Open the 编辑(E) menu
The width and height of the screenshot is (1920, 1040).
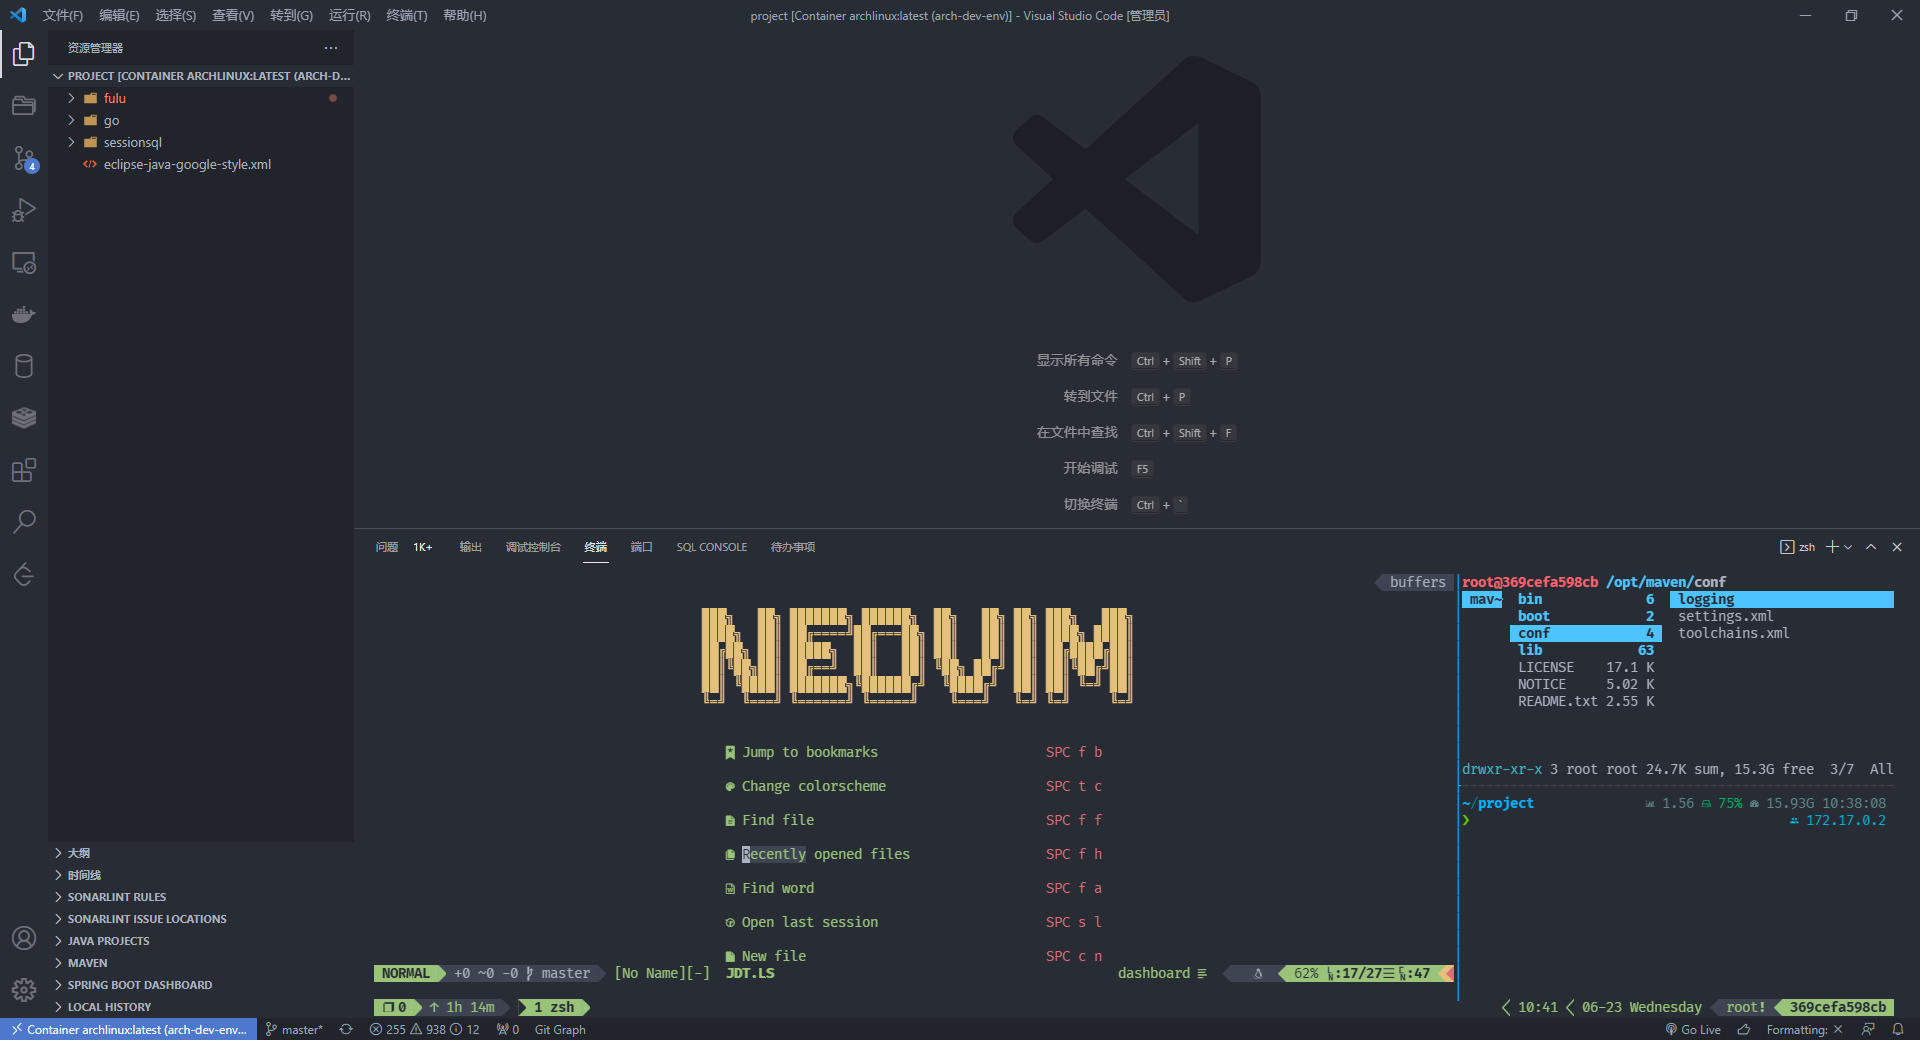coord(119,15)
